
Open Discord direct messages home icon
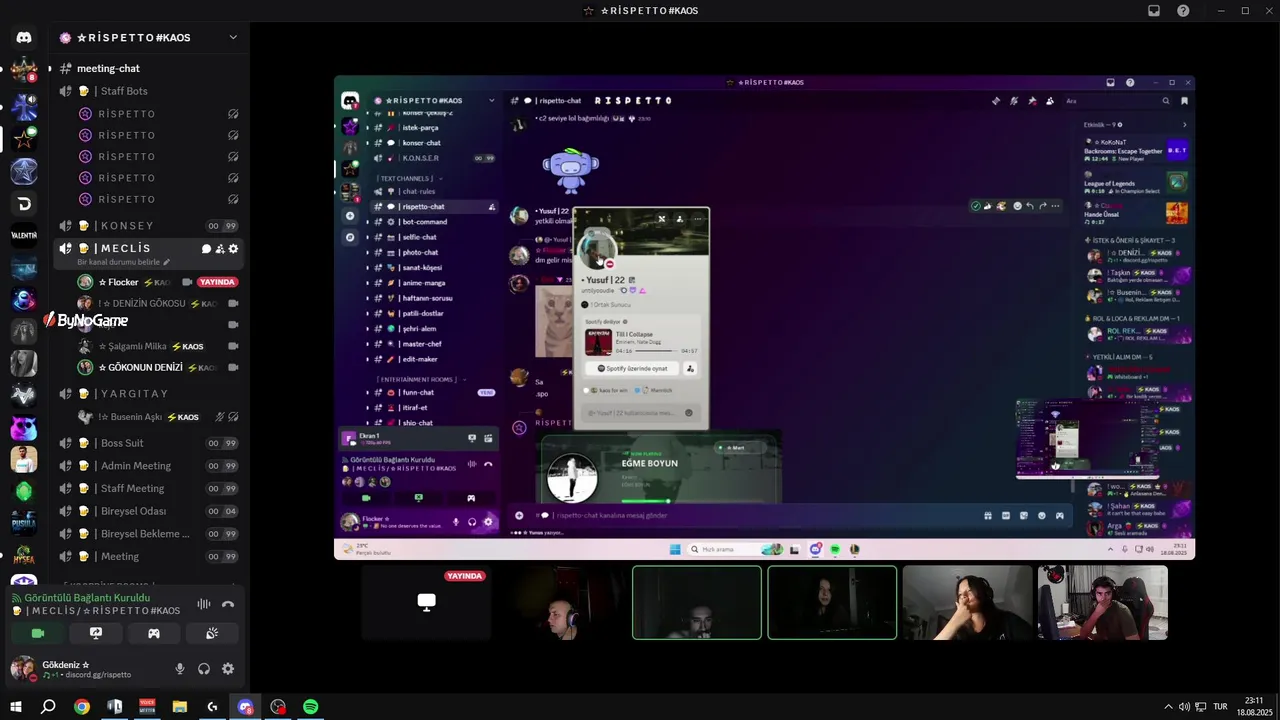pos(24,38)
